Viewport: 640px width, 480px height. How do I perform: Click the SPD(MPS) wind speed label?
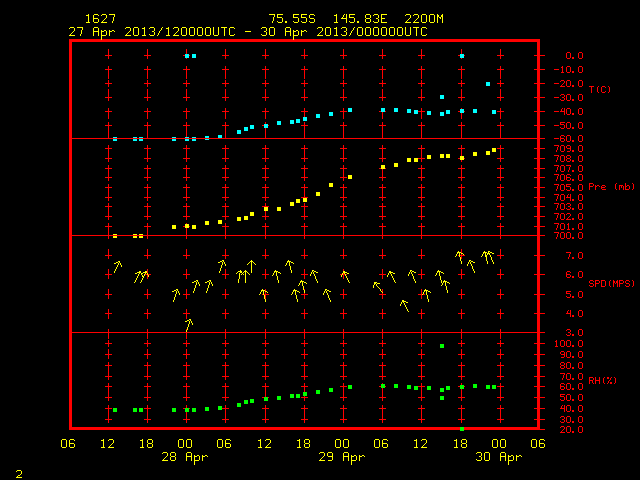611,283
